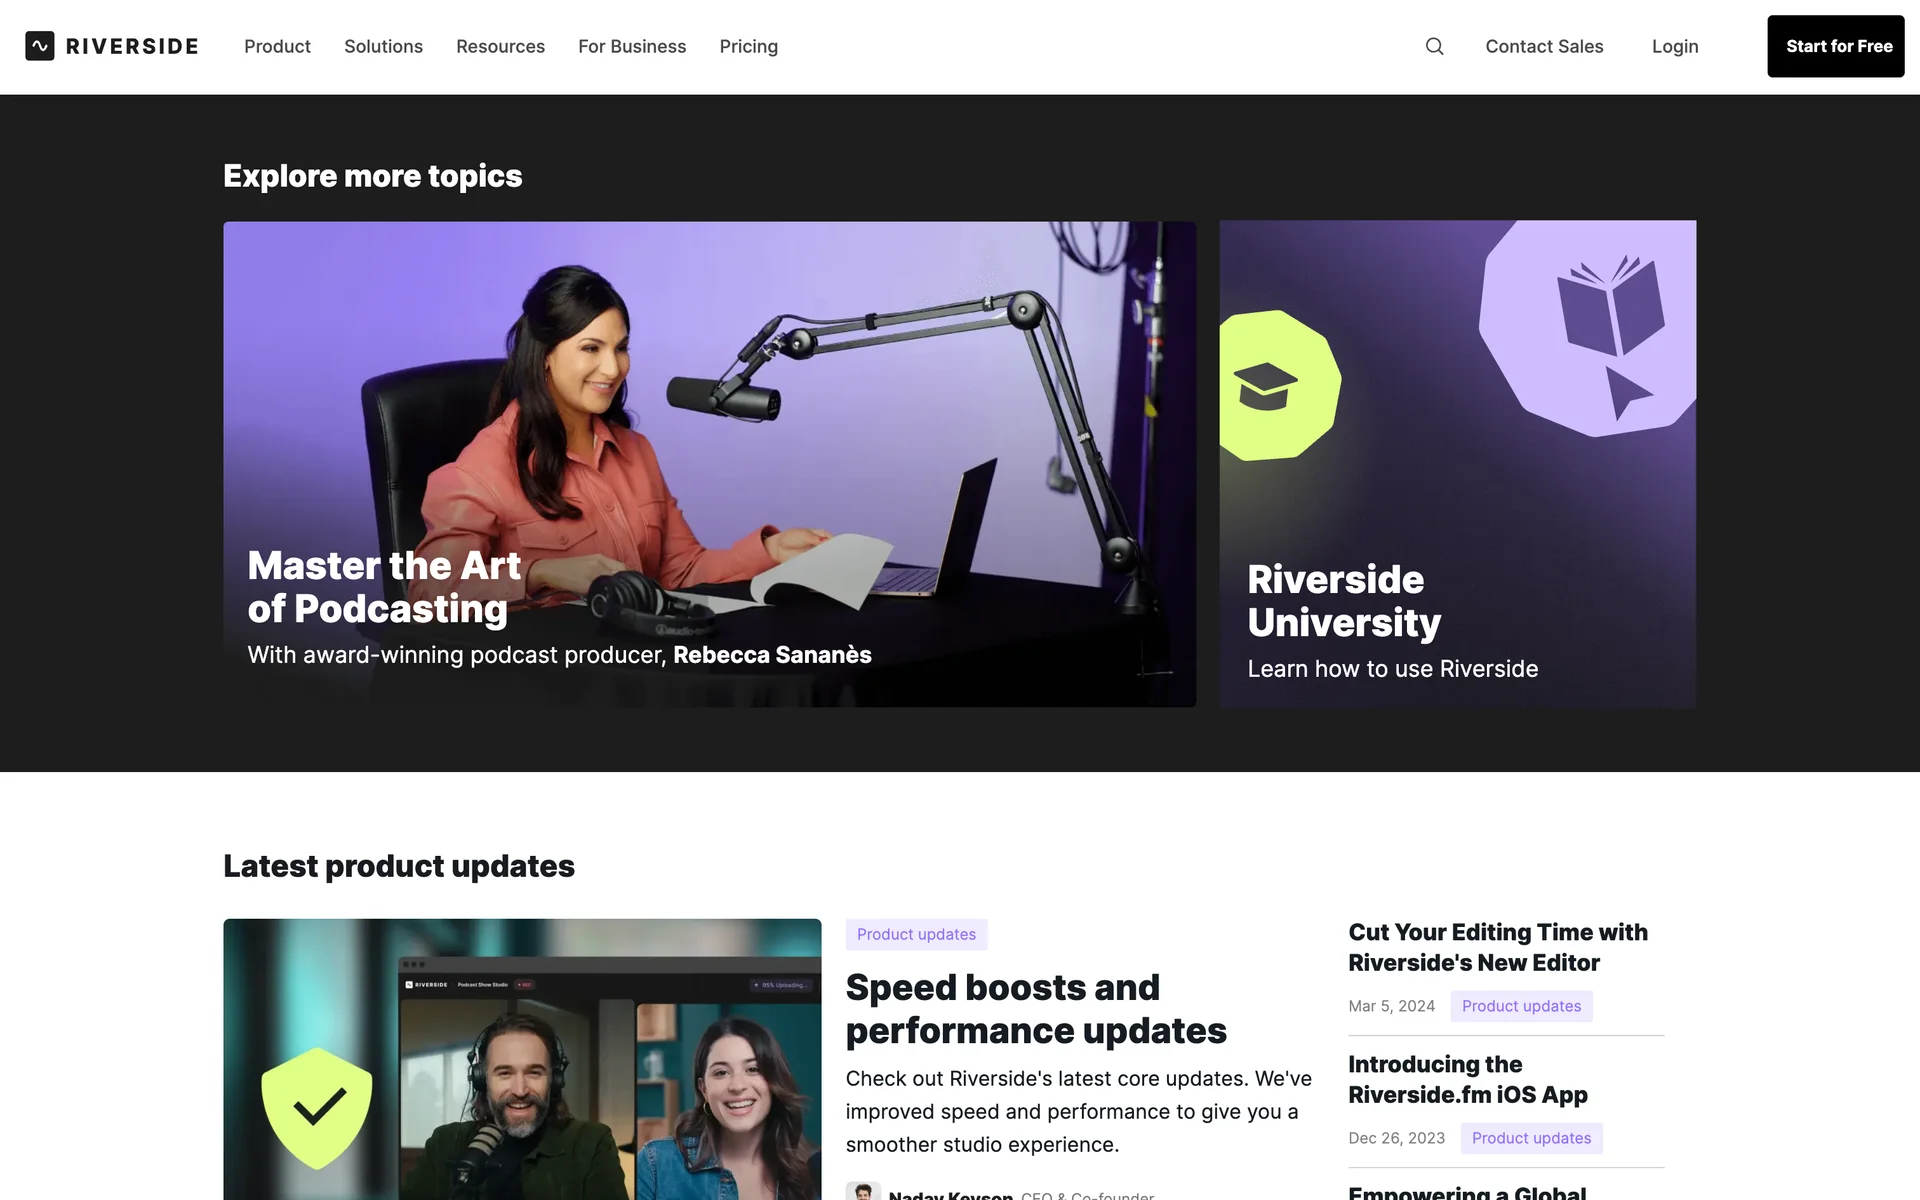Expand the Resources menu
The image size is (1920, 1200).
point(500,46)
